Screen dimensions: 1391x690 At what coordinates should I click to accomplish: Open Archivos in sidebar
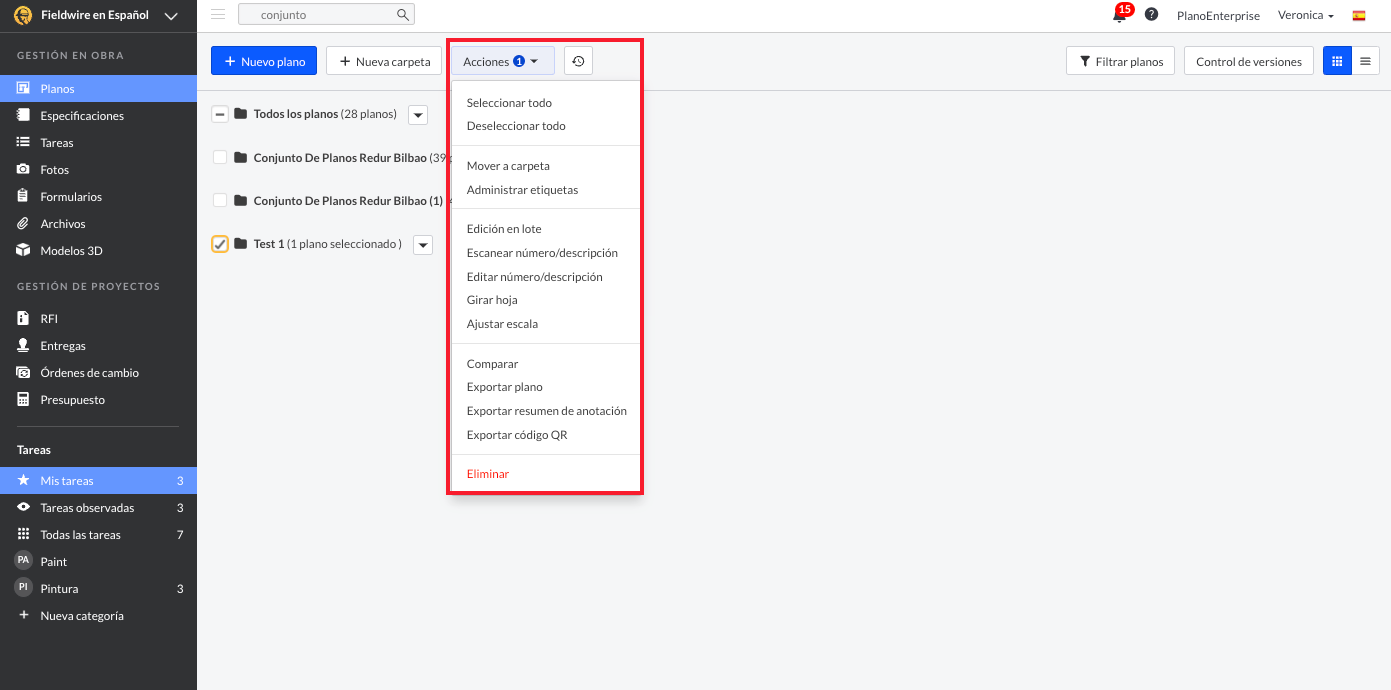click(98, 224)
